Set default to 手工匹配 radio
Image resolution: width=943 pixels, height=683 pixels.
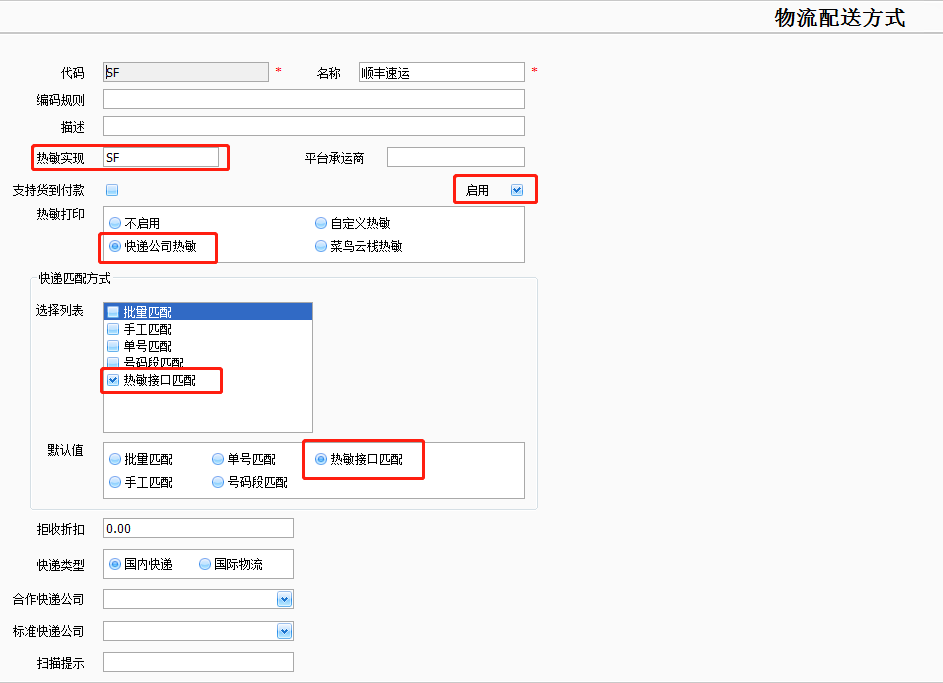[115, 482]
